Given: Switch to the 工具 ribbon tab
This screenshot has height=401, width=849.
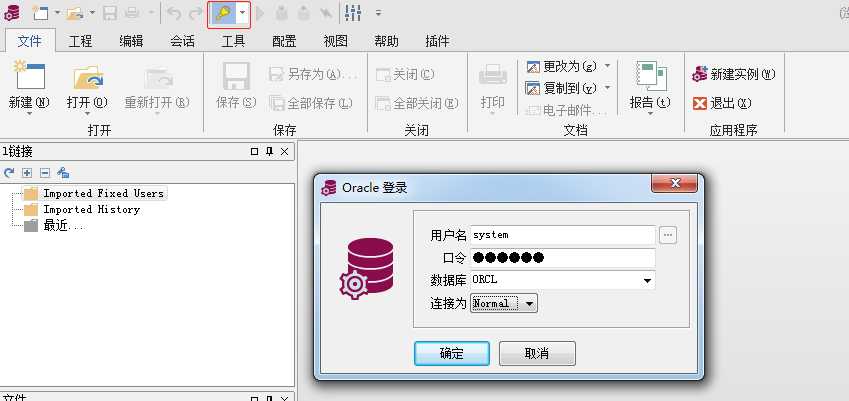Looking at the screenshot, I should click(233, 41).
